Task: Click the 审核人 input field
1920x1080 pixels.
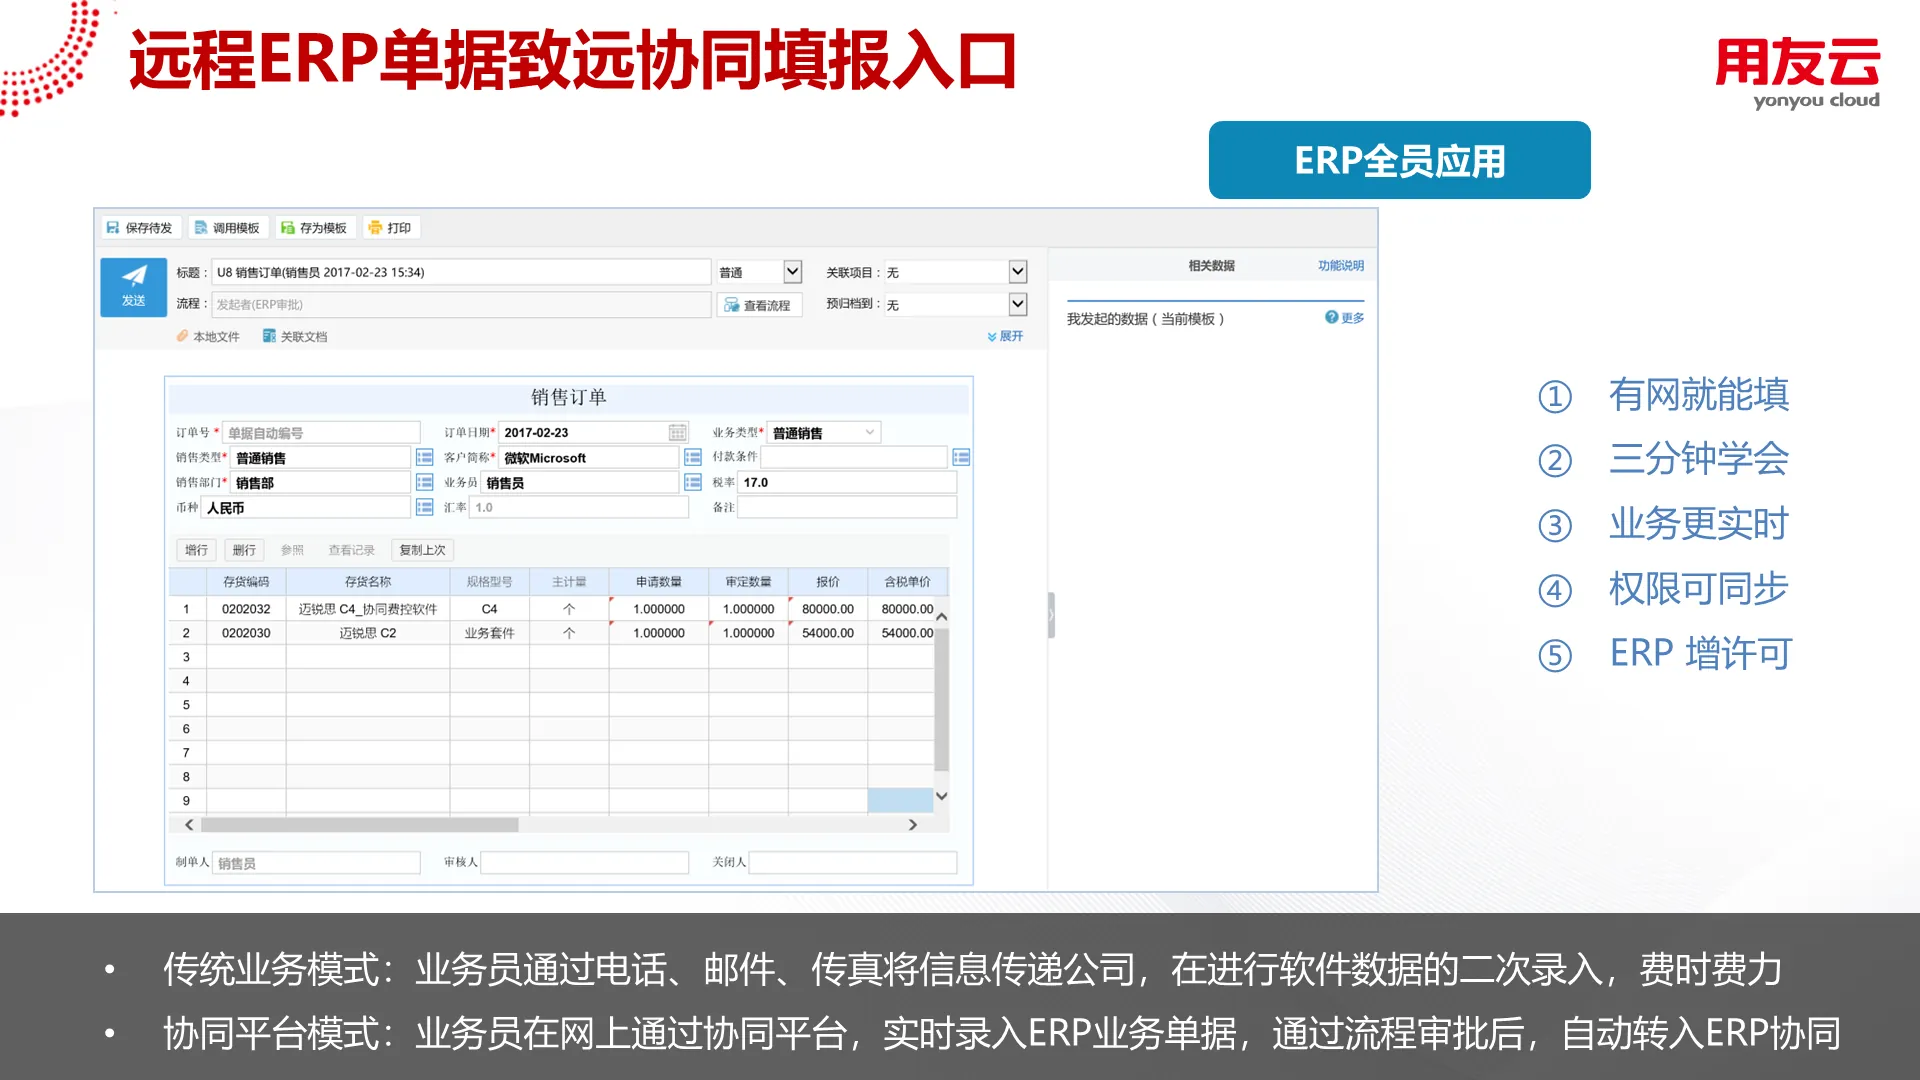Action: (x=584, y=862)
